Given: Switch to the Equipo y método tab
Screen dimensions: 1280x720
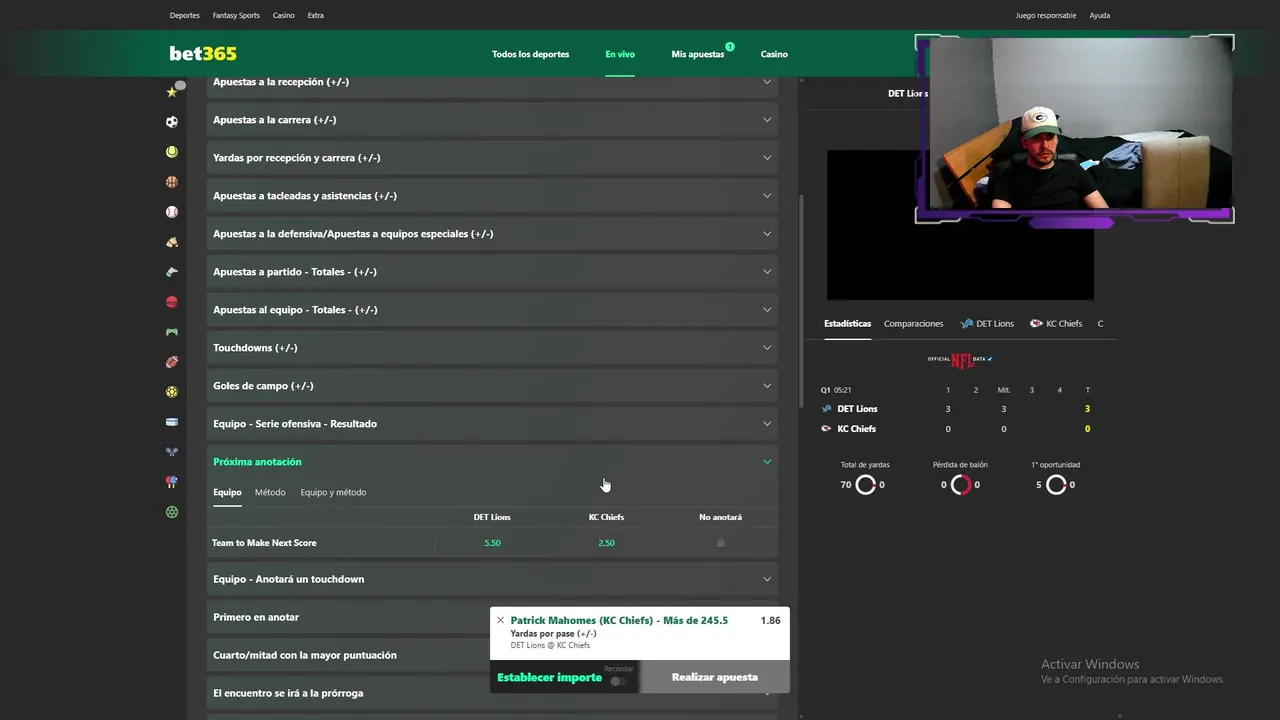Looking at the screenshot, I should [x=333, y=492].
